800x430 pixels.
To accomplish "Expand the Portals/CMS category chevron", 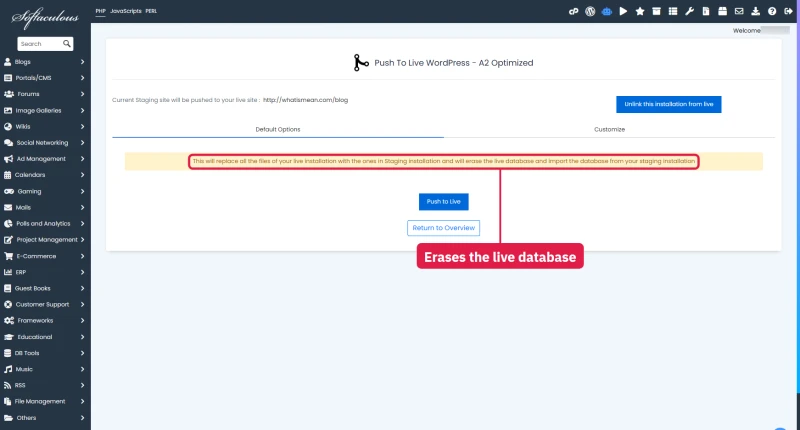I will coord(82,78).
